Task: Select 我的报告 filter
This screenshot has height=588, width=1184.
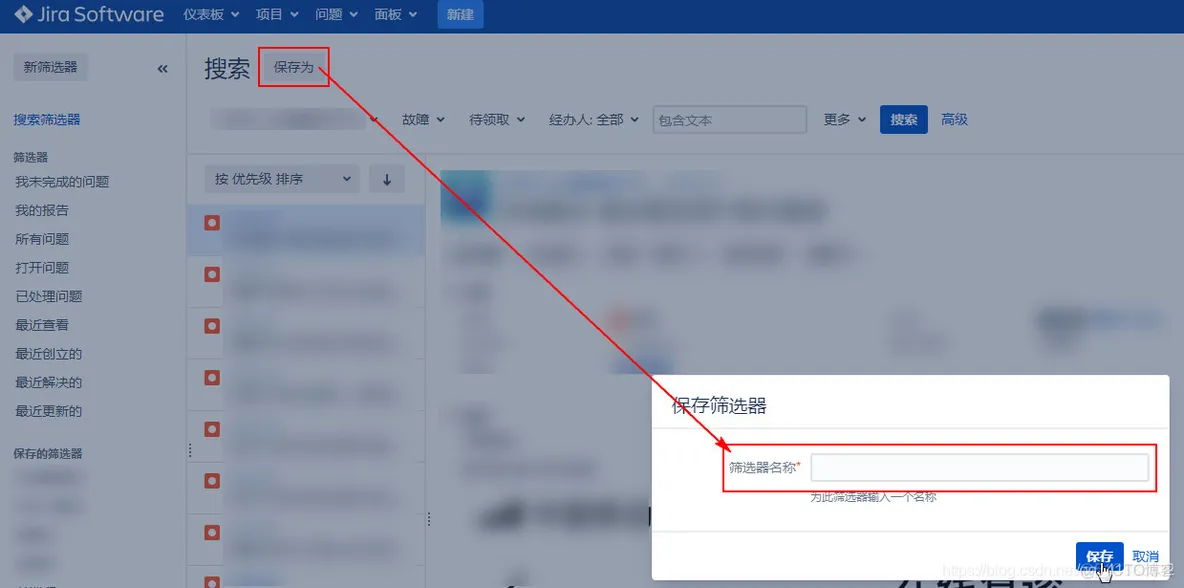Action: point(42,211)
